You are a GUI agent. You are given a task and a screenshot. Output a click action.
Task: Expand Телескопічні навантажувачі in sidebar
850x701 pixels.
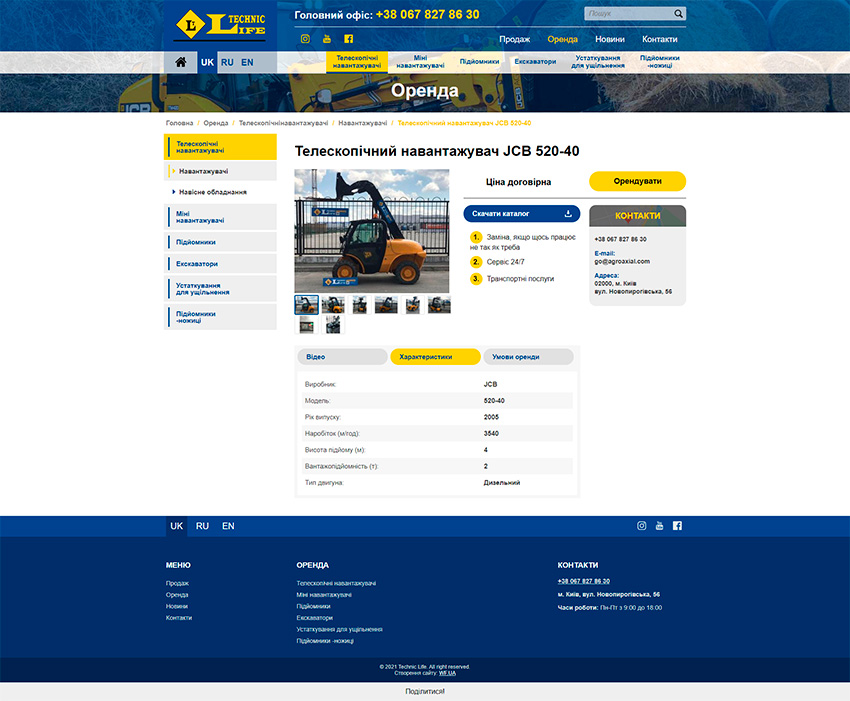click(220, 147)
